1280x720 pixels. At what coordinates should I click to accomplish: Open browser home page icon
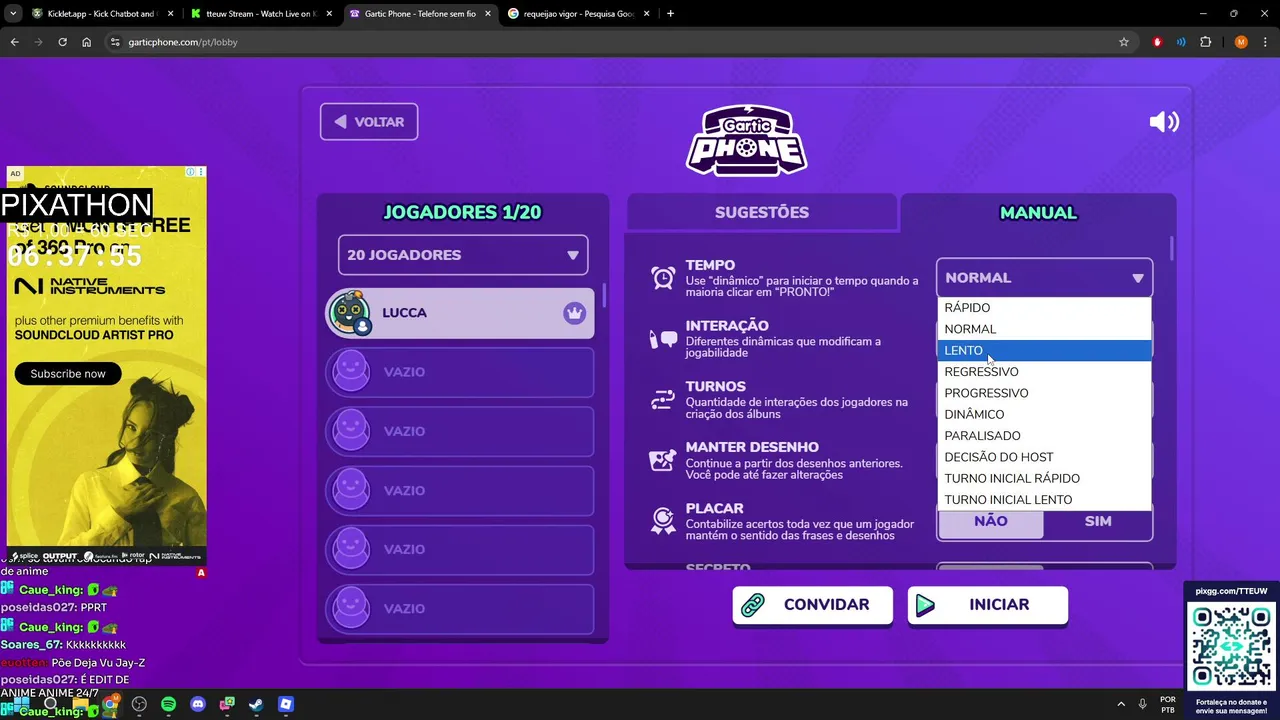click(x=87, y=42)
